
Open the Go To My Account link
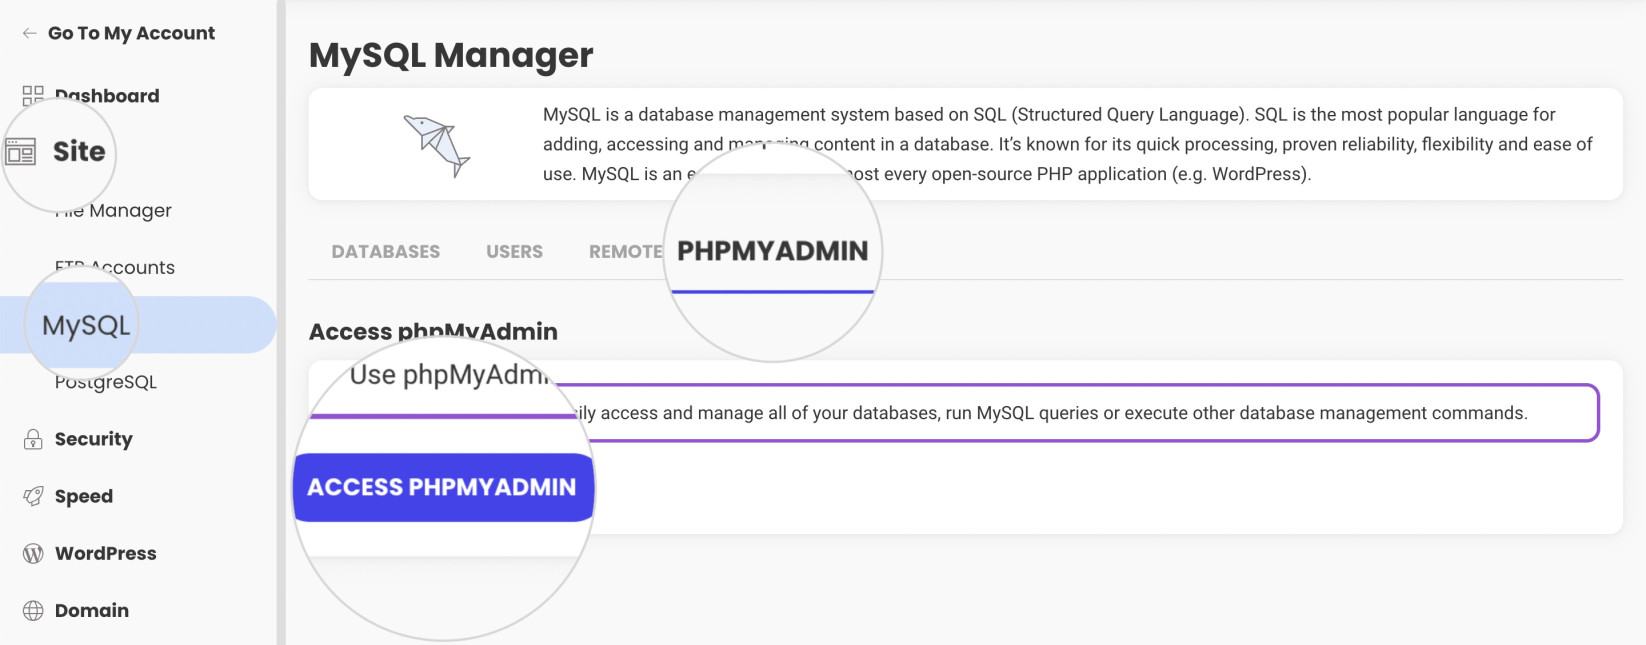point(131,33)
